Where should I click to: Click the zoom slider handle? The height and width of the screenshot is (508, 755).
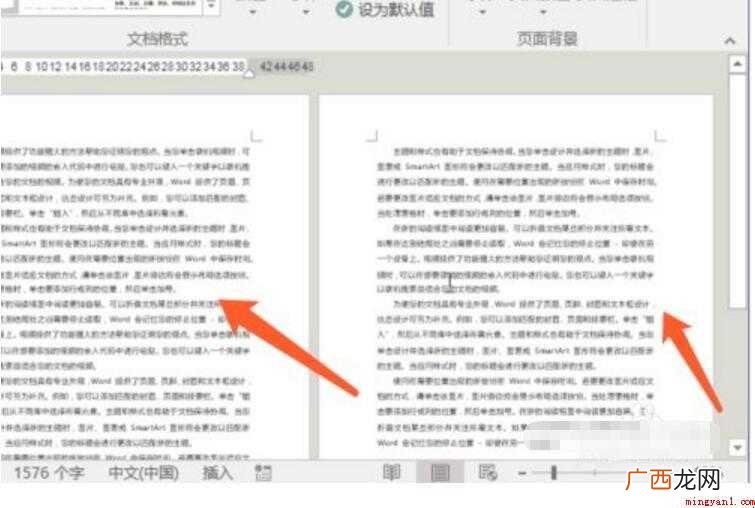554,472
